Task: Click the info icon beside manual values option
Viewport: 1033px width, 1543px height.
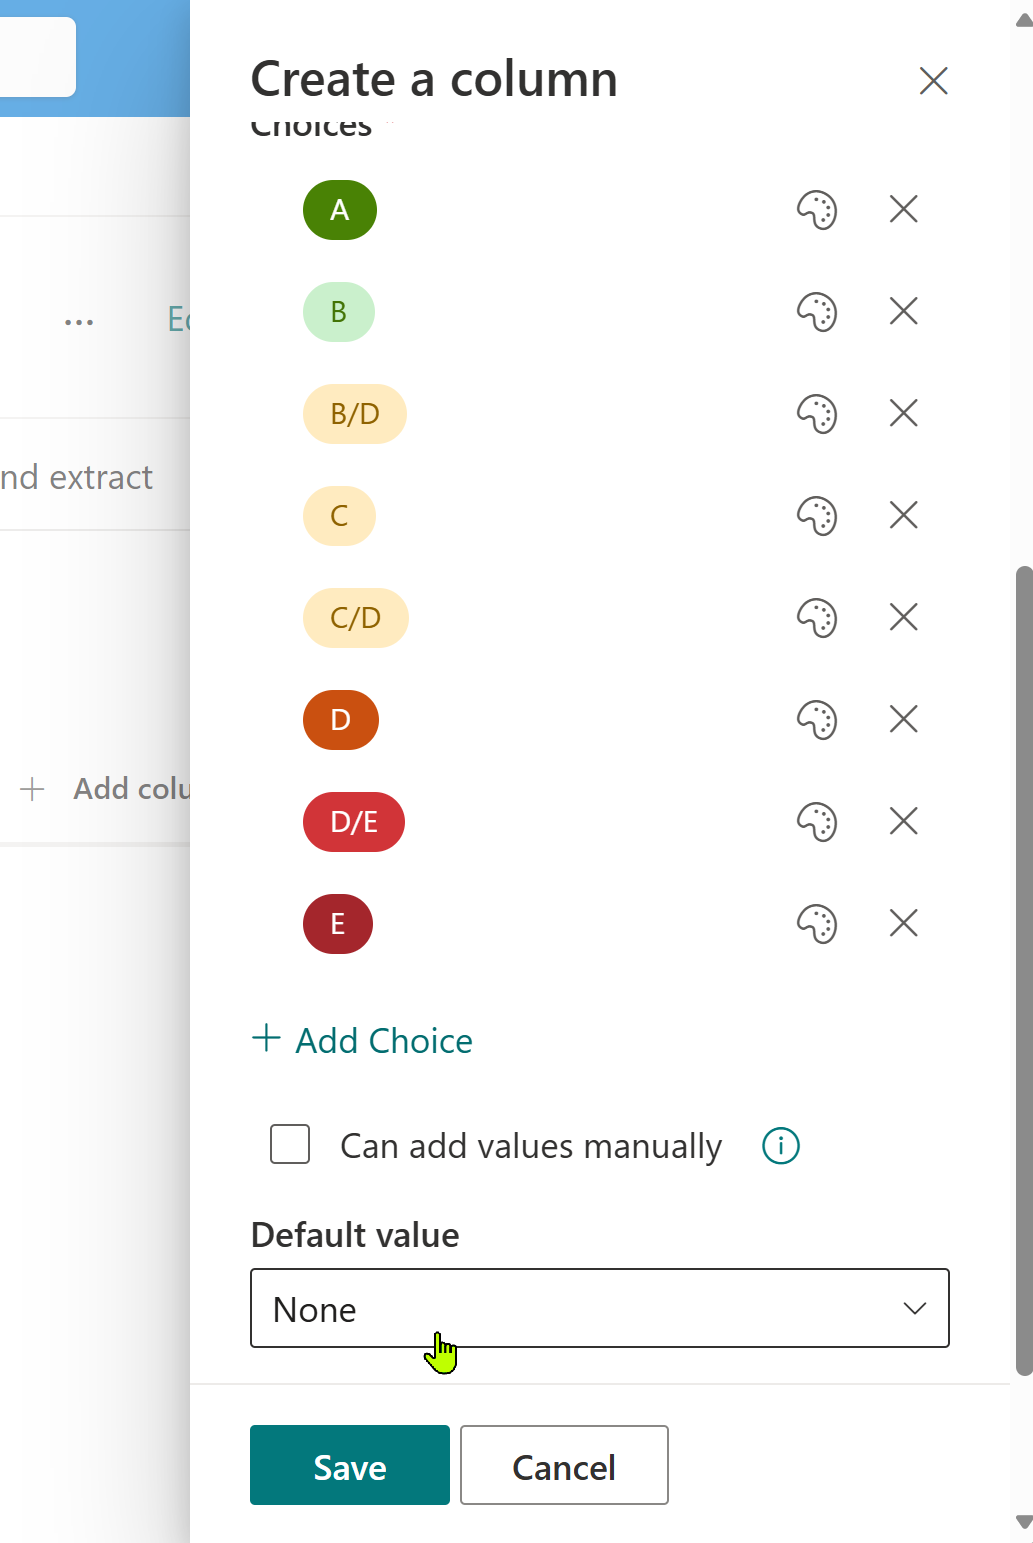Action: click(x=781, y=1146)
